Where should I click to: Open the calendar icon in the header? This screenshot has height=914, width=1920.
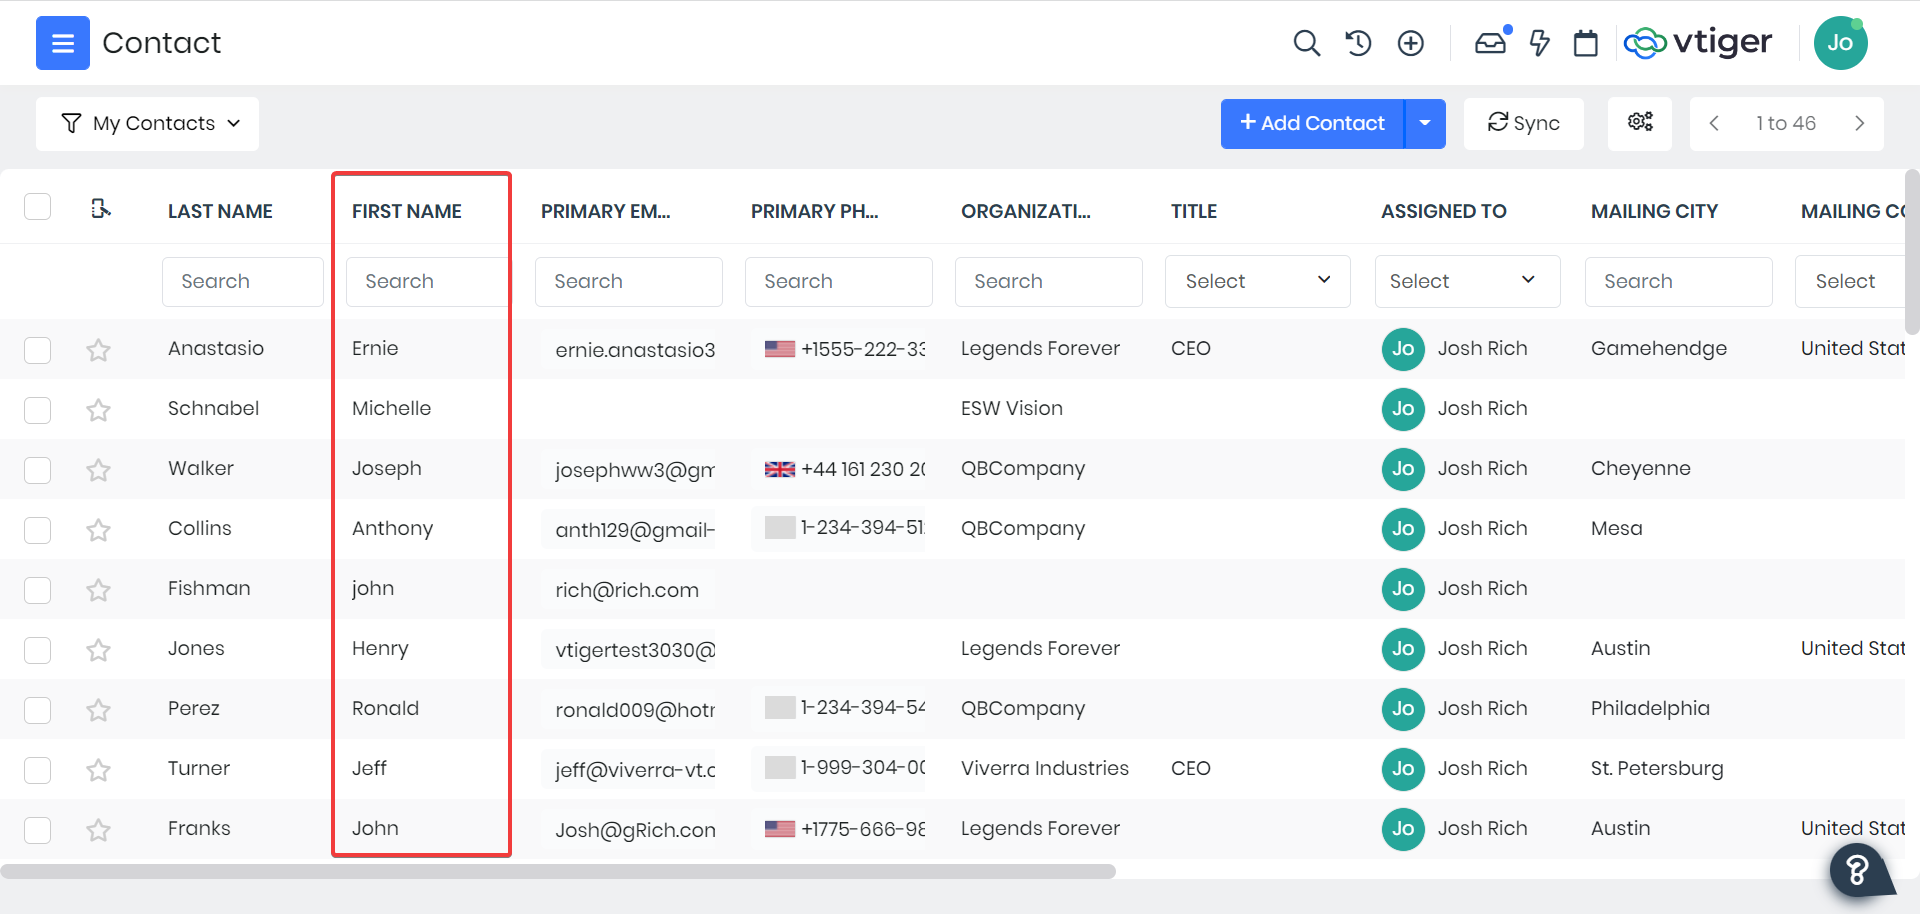[1585, 43]
